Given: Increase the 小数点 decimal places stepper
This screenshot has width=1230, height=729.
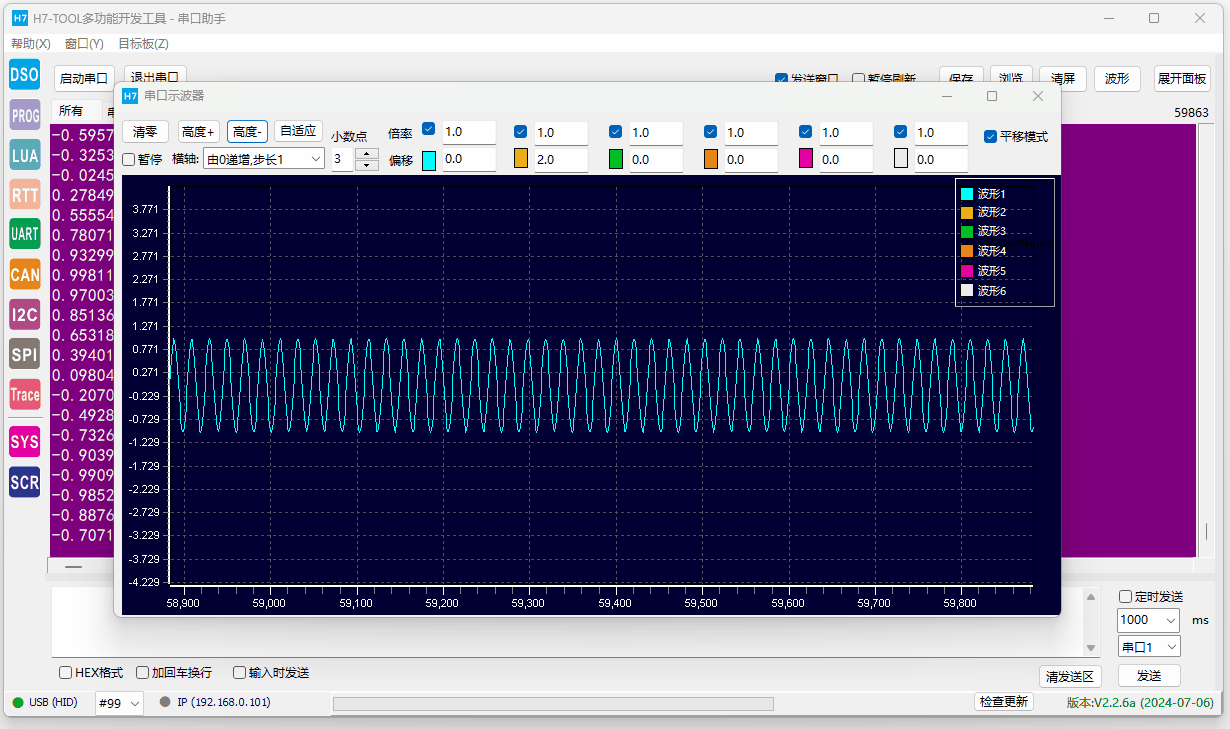Looking at the screenshot, I should [367, 154].
